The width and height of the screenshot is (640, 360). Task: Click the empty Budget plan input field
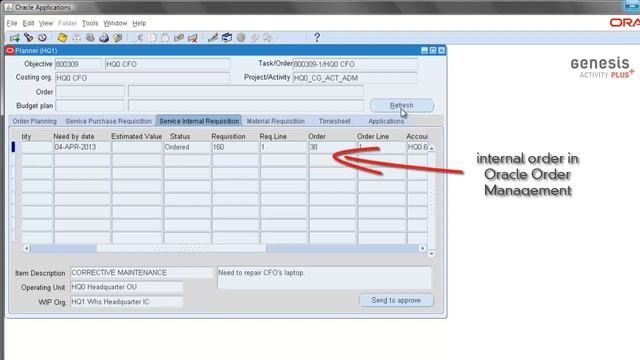[90, 106]
